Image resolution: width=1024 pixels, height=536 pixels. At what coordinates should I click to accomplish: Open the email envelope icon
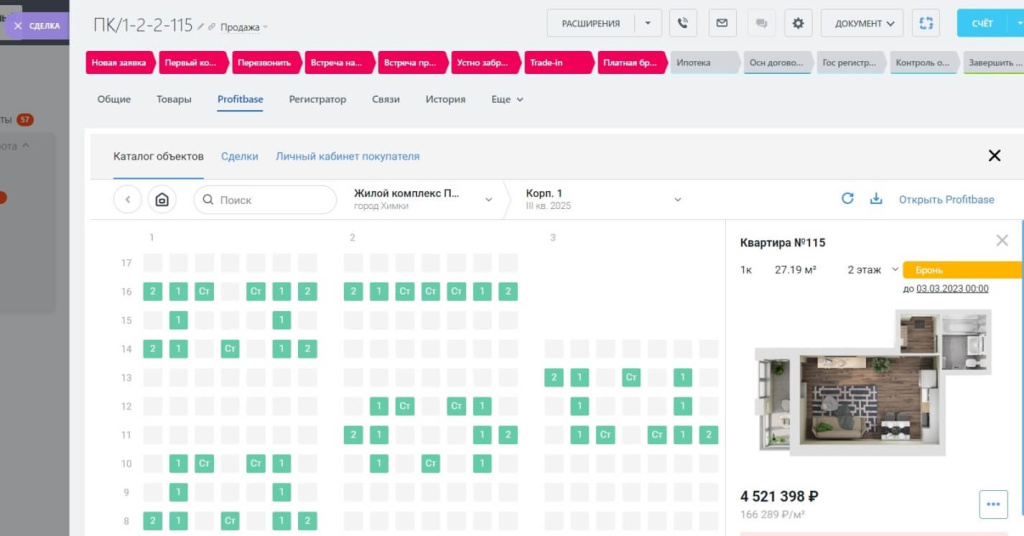pyautogui.click(x=723, y=23)
